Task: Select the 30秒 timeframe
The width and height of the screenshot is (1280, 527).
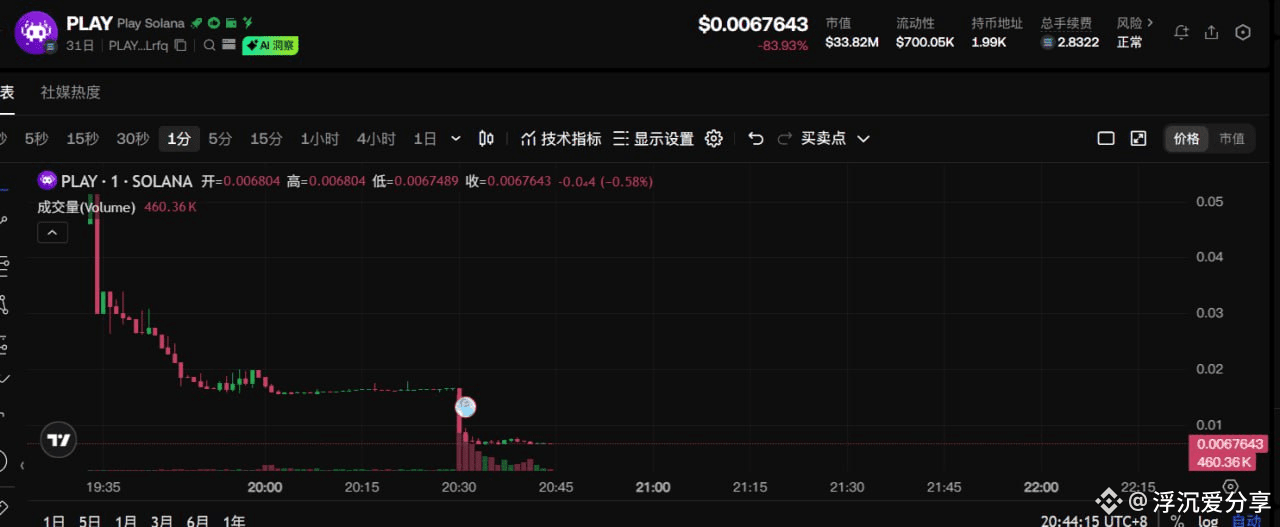Action: coord(132,139)
